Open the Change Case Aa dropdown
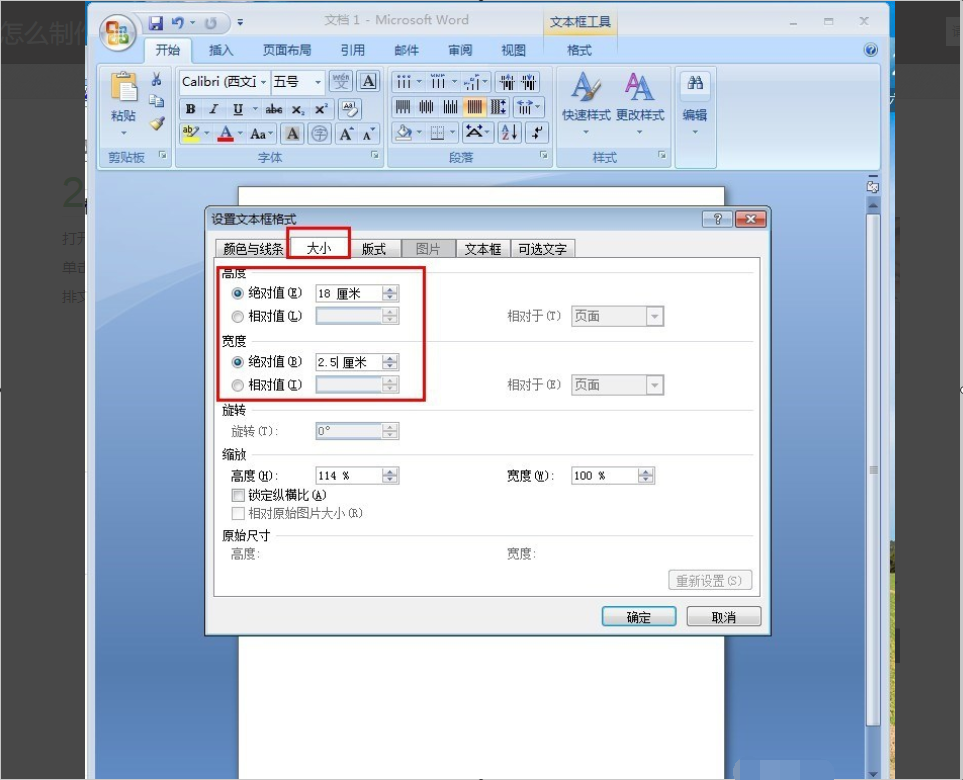Viewport: 963px width, 780px height. click(261, 133)
